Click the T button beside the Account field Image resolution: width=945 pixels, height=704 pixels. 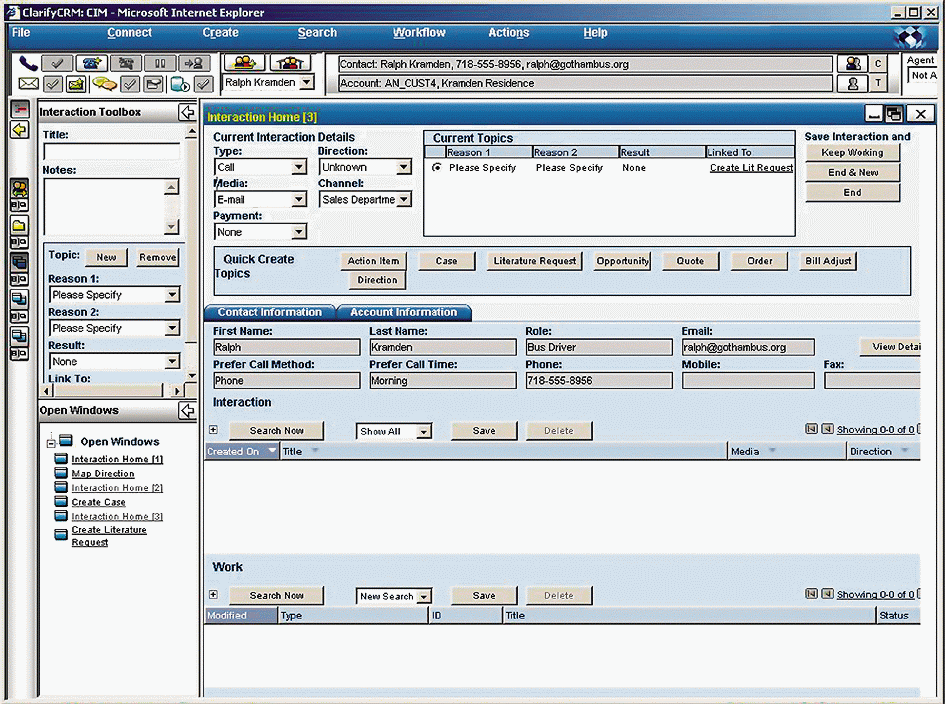point(878,83)
